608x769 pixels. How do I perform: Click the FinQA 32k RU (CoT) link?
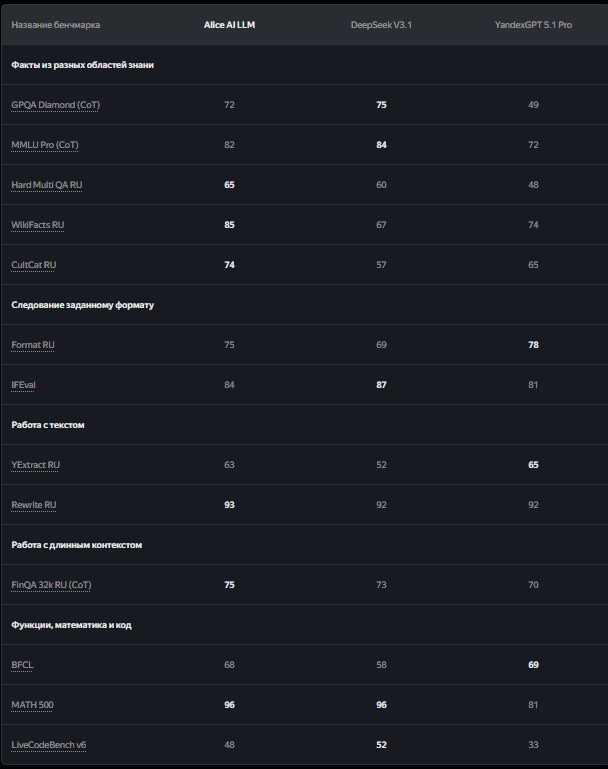[x=51, y=585]
